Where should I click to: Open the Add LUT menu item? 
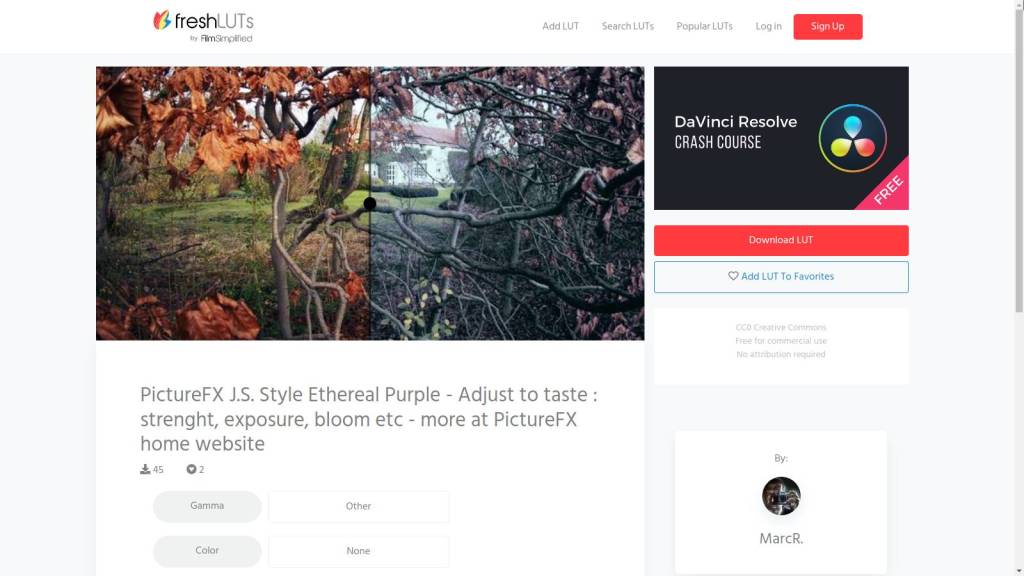click(560, 26)
